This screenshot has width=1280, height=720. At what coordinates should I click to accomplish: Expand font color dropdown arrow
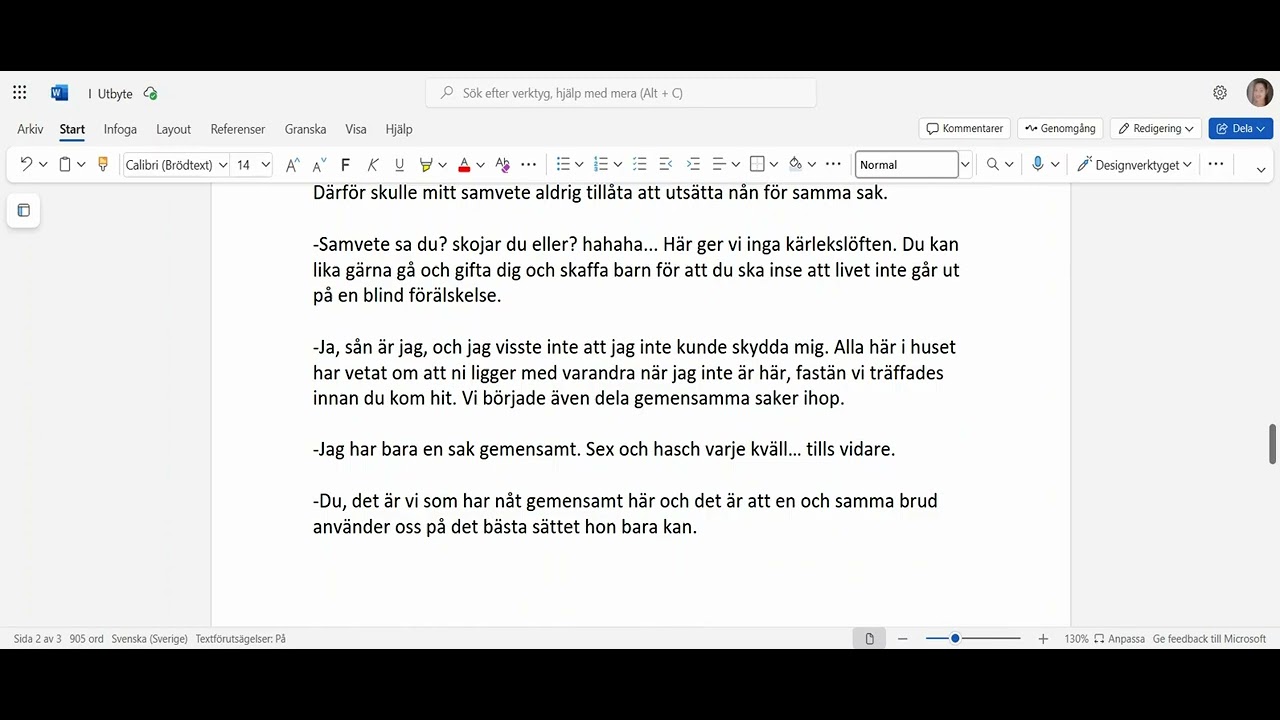coord(480,165)
